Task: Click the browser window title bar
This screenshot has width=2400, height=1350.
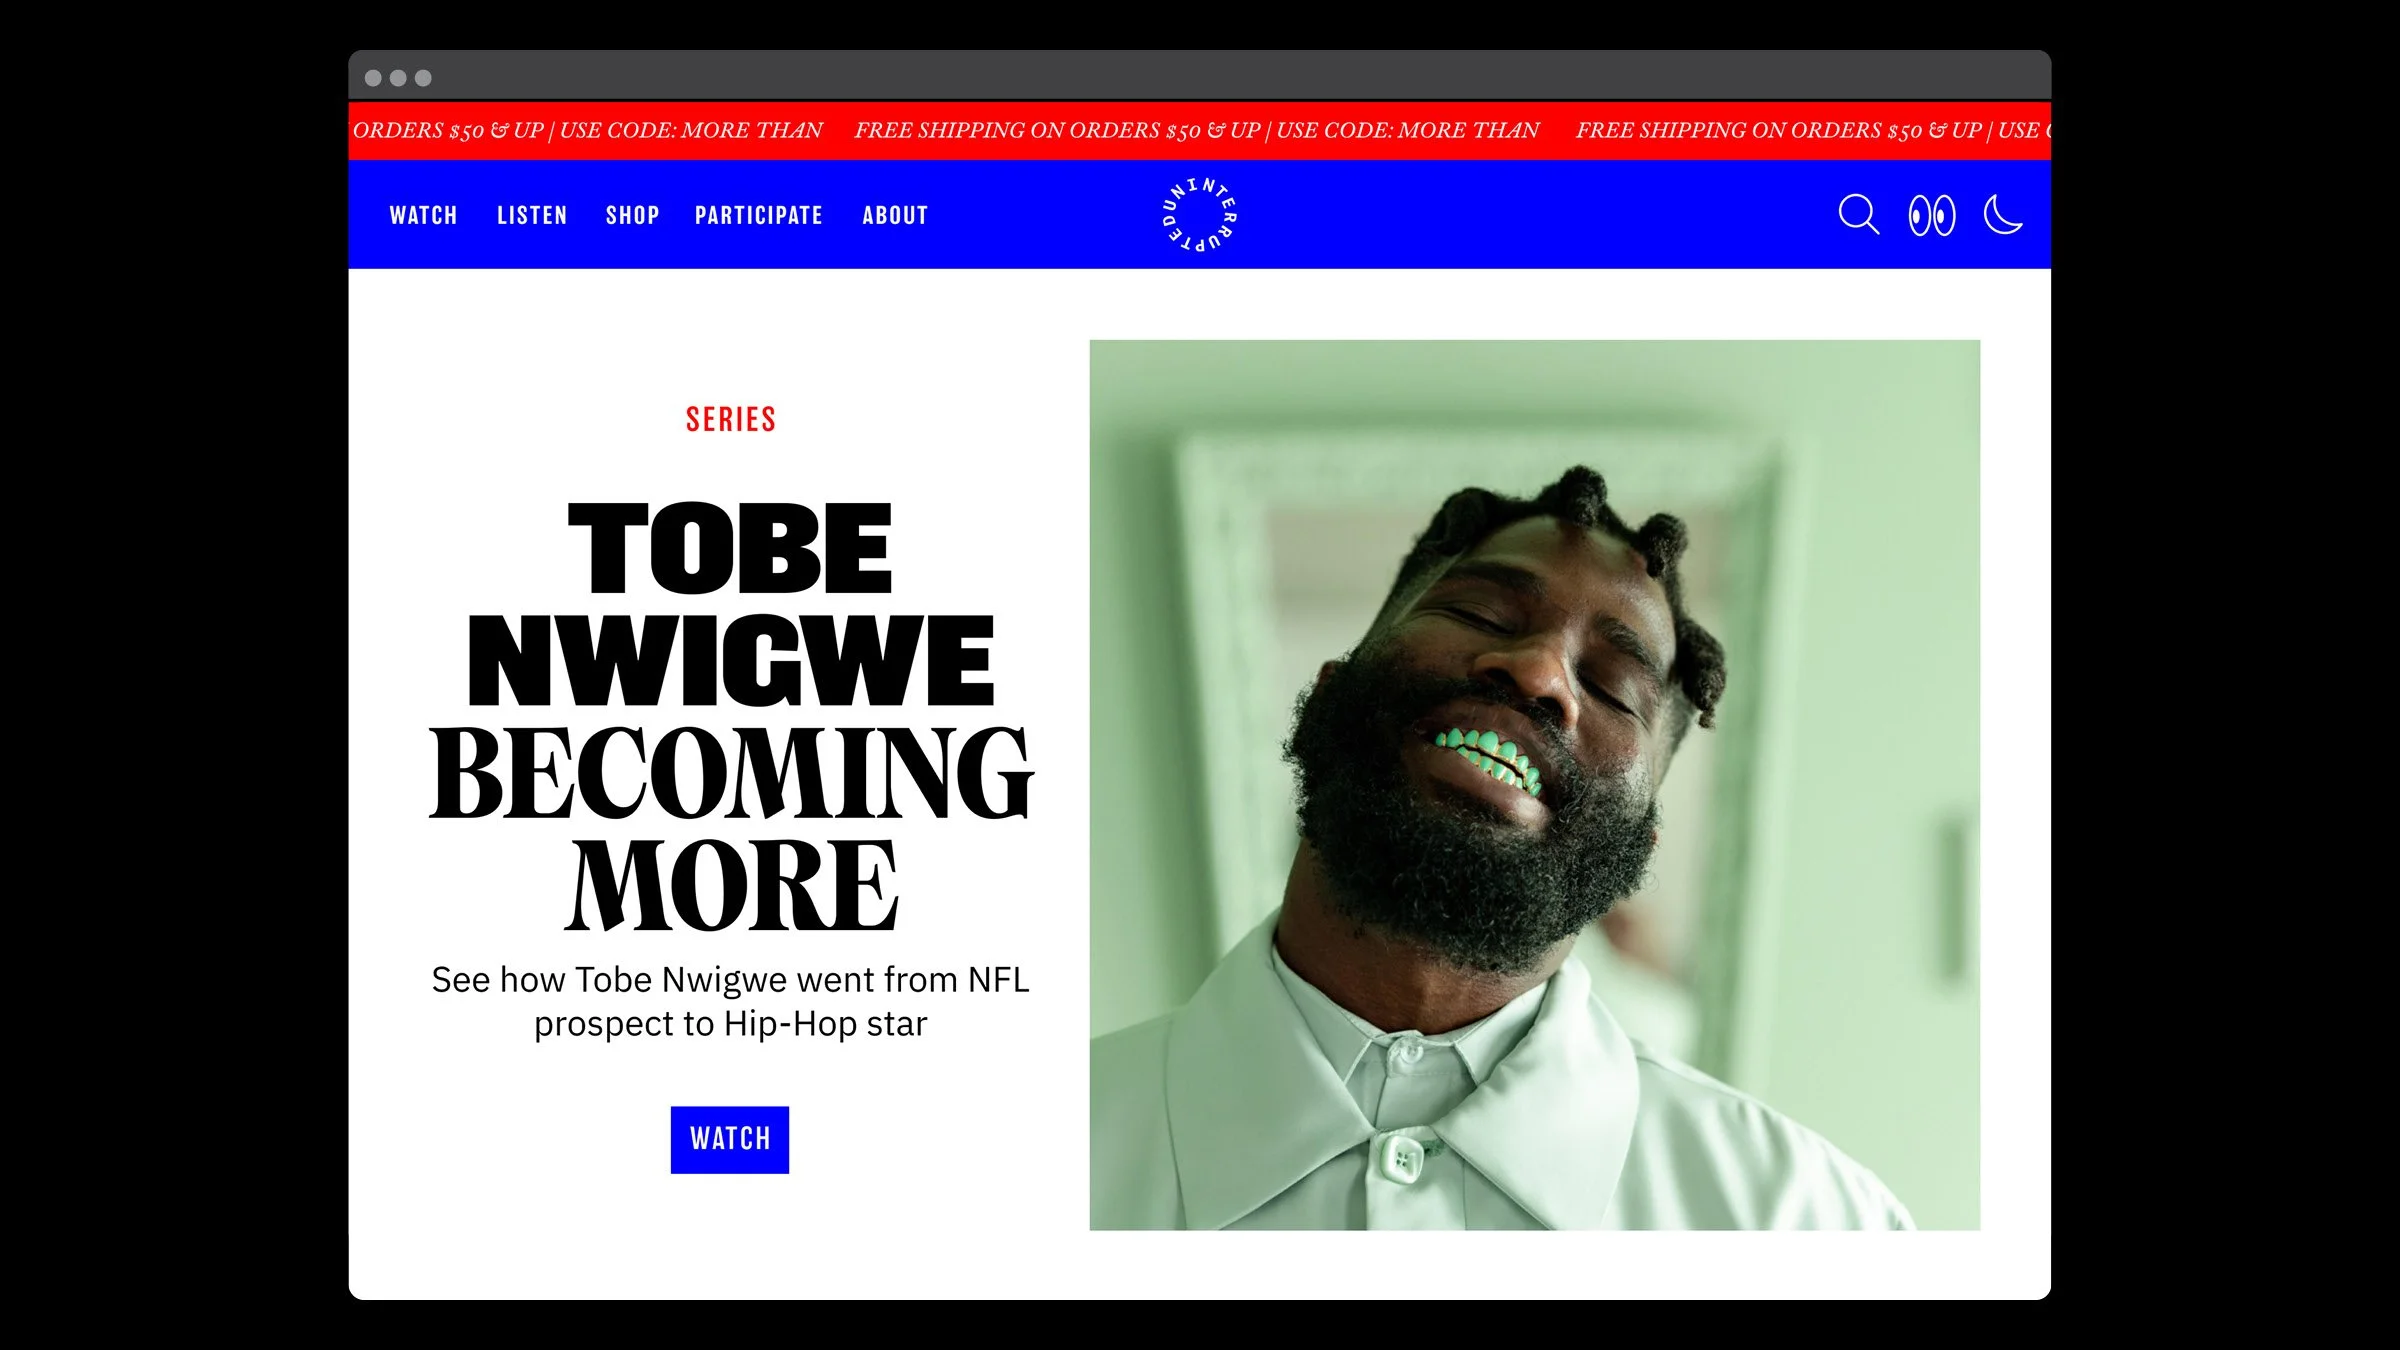Action: pyautogui.click(x=1199, y=76)
